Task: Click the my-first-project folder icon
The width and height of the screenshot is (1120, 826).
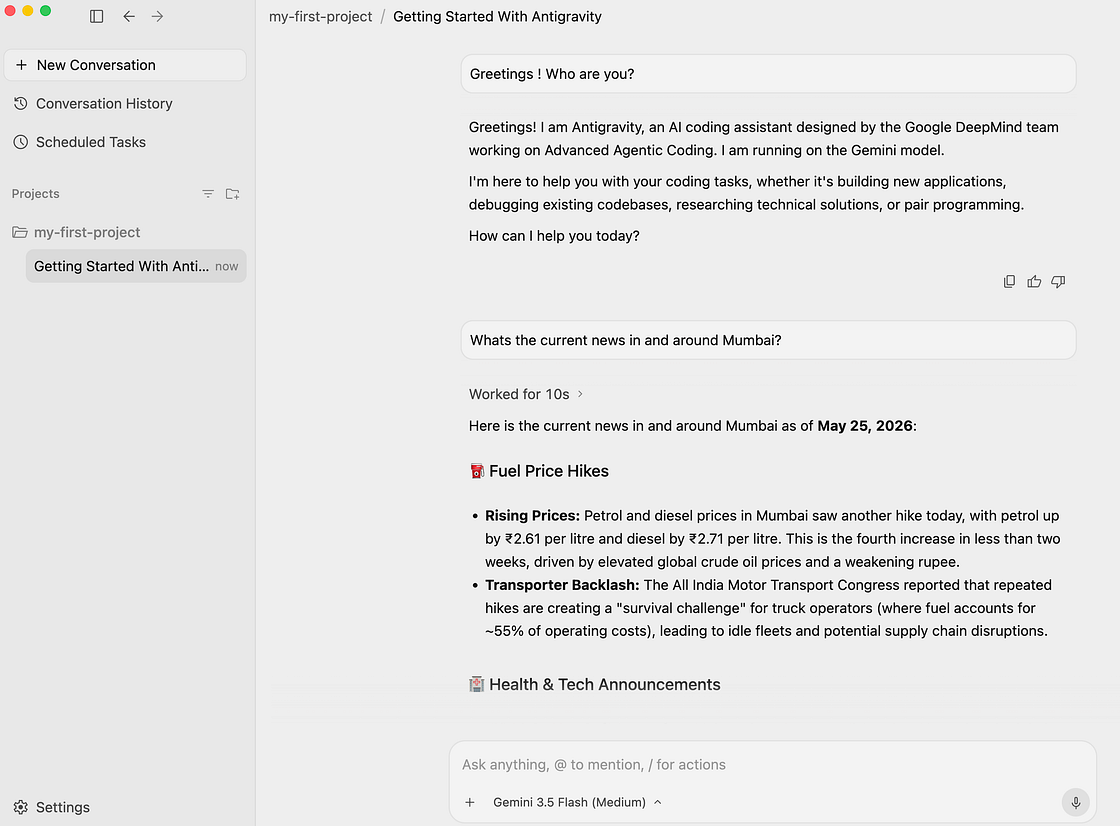Action: coord(20,232)
